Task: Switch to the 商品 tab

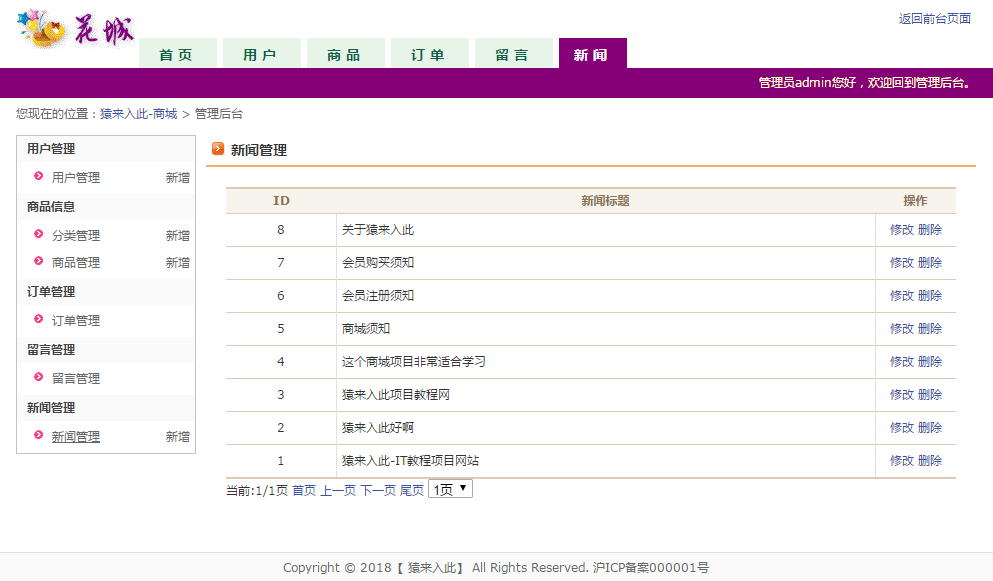Action: [345, 53]
